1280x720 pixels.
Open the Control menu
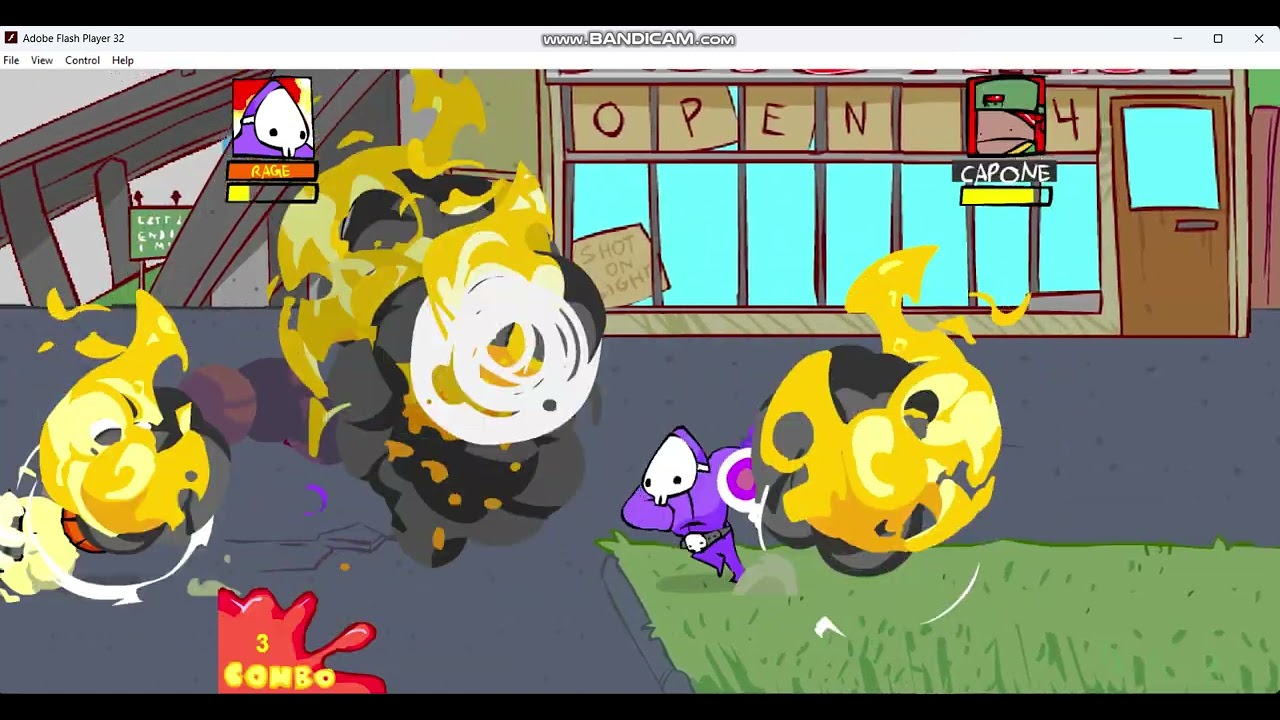(x=82, y=60)
